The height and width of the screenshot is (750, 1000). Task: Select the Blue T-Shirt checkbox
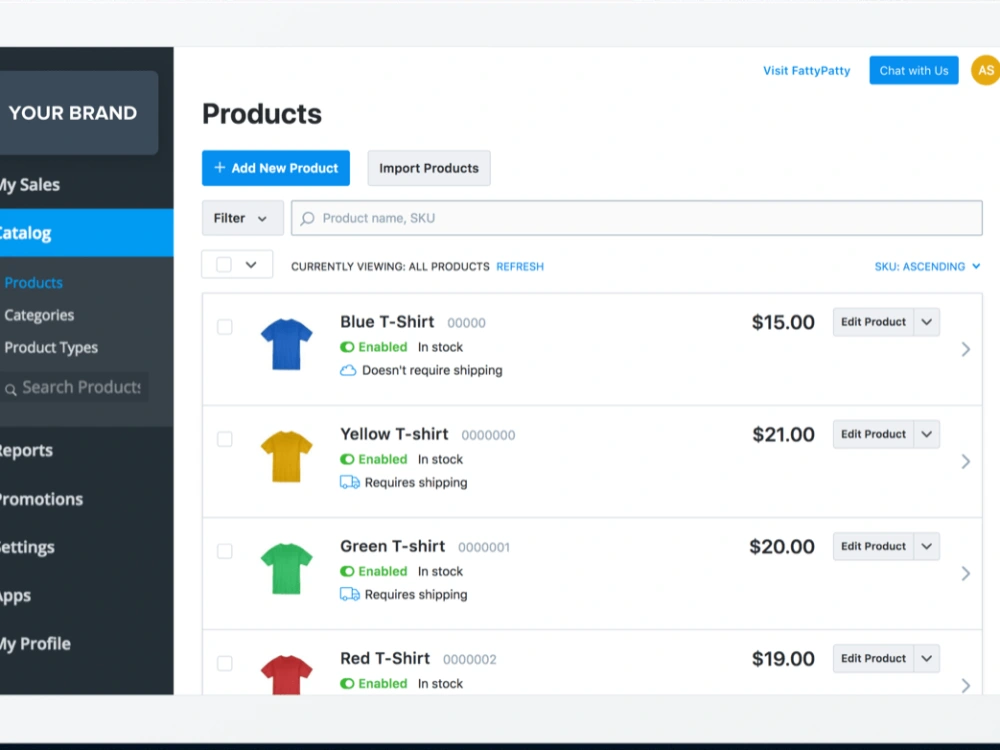point(224,327)
